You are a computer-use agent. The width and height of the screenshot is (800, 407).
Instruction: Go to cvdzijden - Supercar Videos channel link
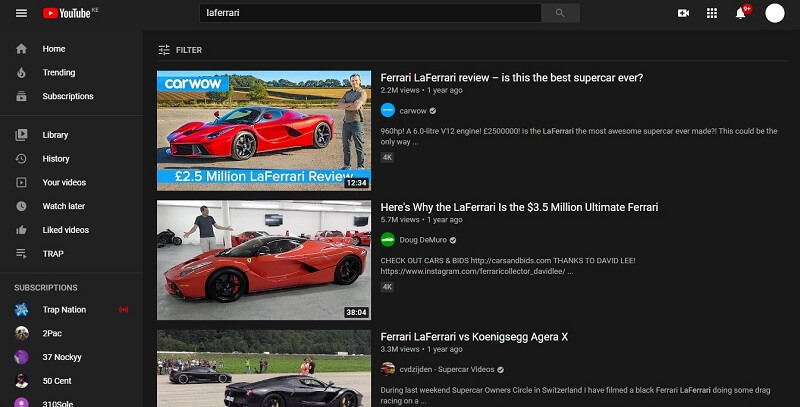point(447,370)
